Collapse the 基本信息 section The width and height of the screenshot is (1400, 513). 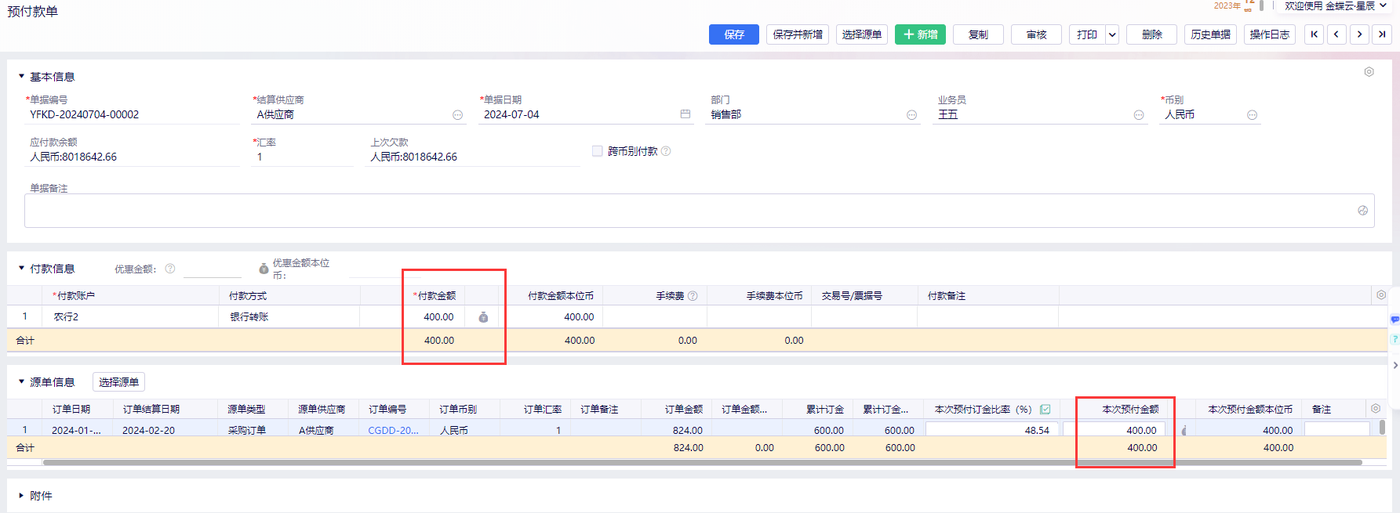click(x=22, y=76)
